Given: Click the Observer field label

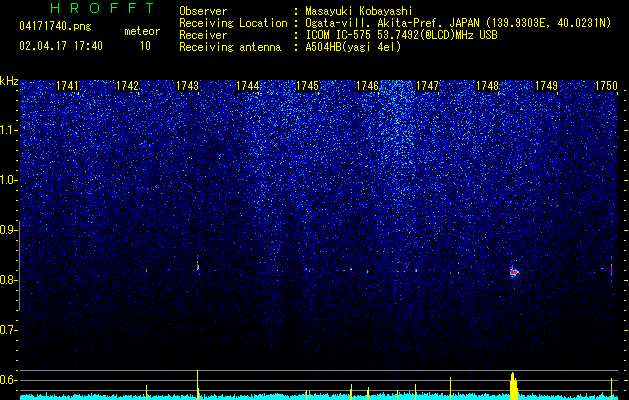Looking at the screenshot, I should point(203,11).
